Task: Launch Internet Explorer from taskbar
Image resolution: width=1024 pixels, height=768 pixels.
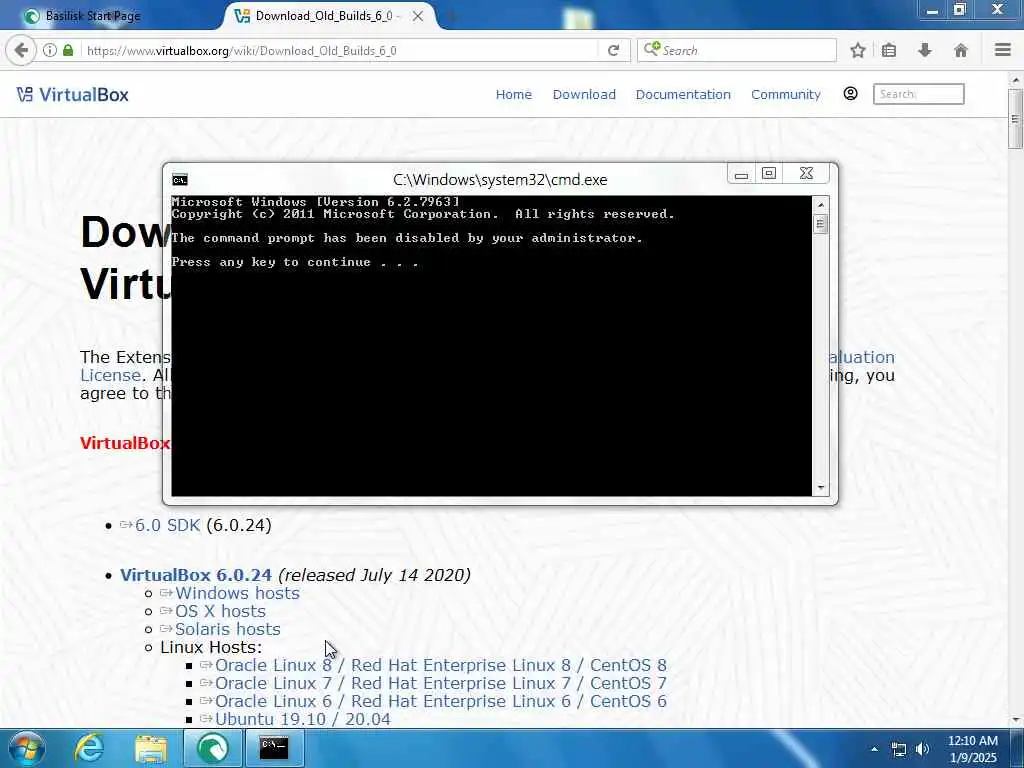Action: click(x=89, y=748)
